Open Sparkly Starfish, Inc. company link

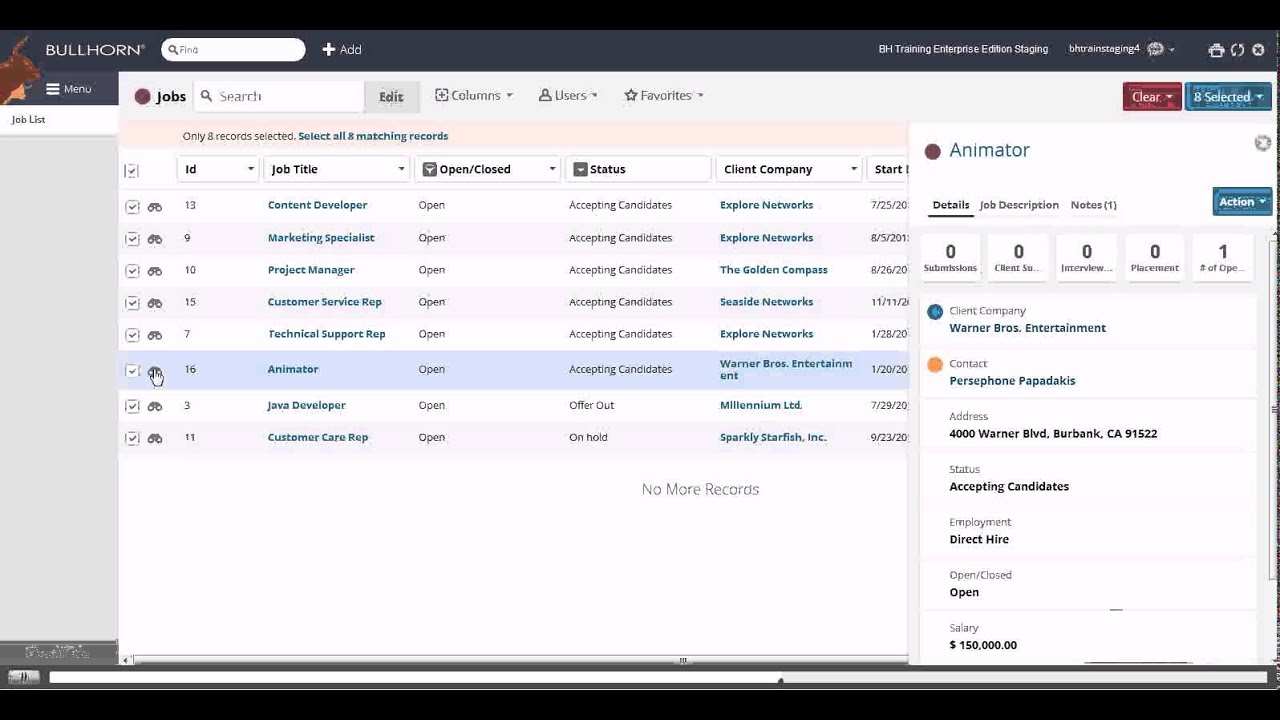click(773, 438)
